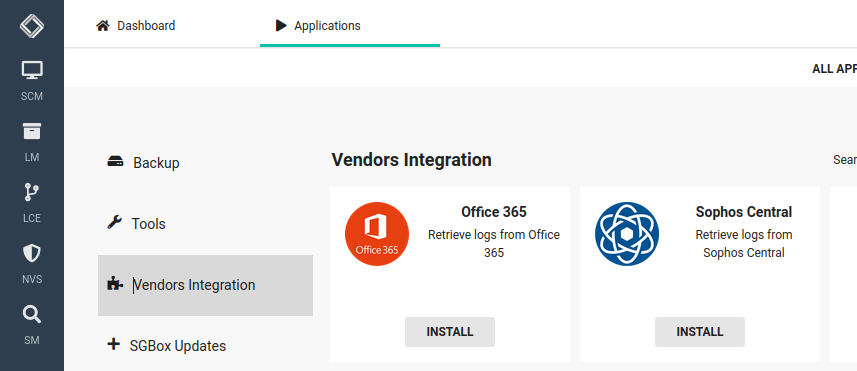Select Backup in the category list
This screenshot has width=857, height=371.
[206, 163]
